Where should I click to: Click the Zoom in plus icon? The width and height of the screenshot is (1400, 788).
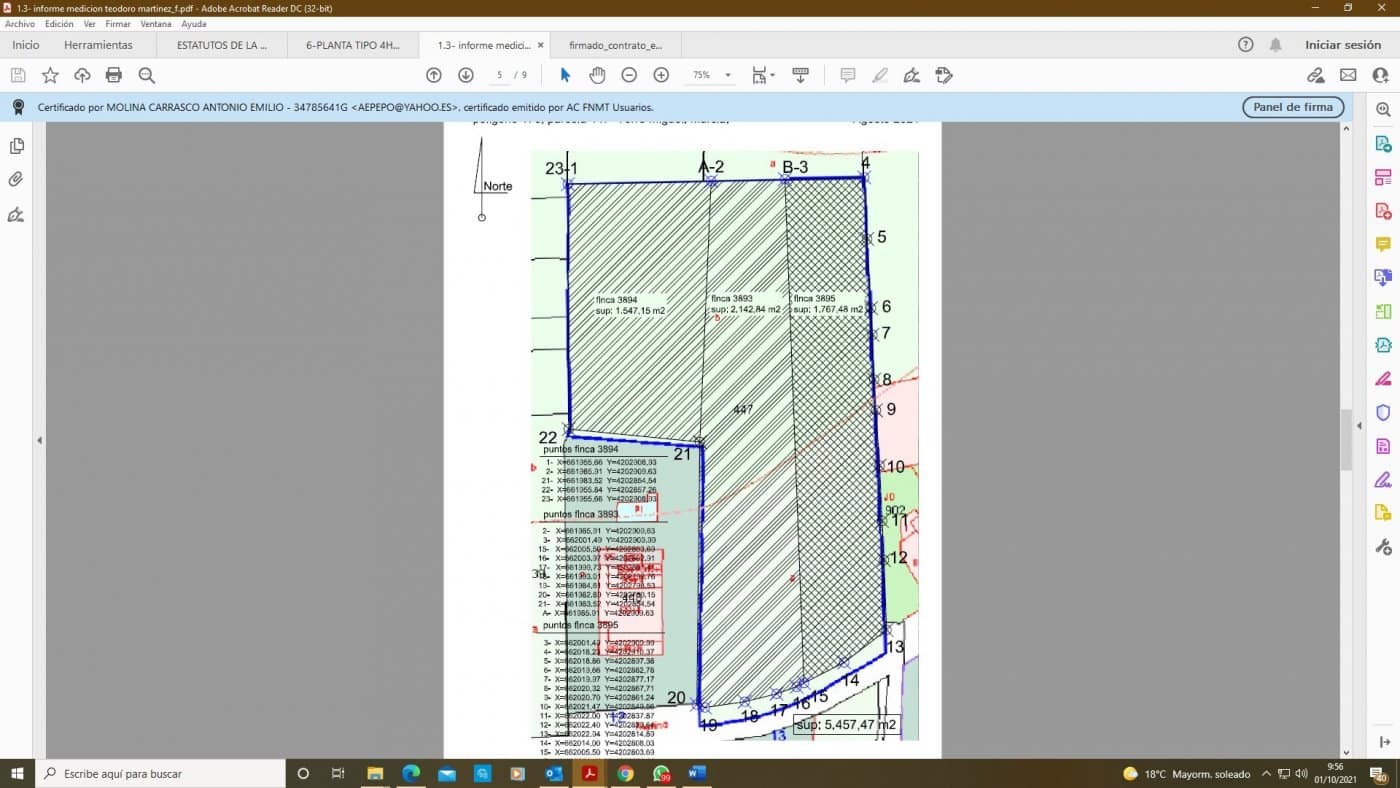661,75
